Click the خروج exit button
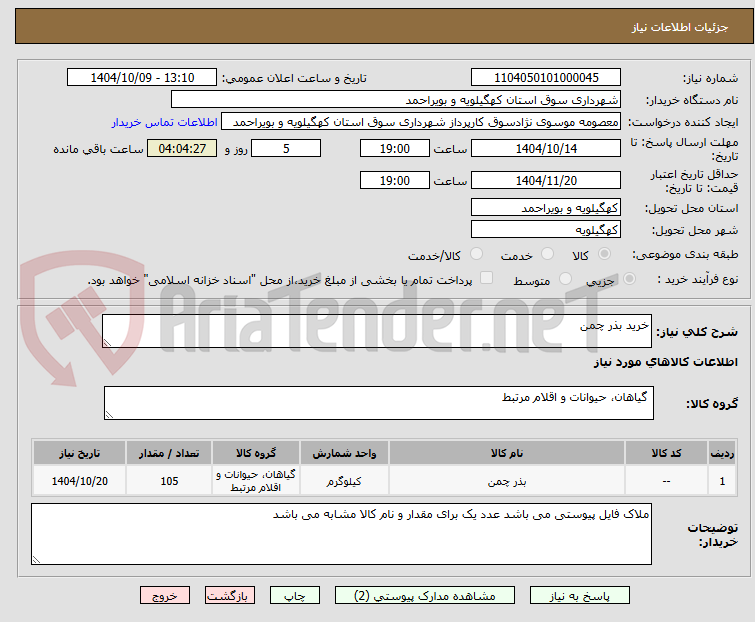Viewport: 755px width, 622px height. coord(165,596)
